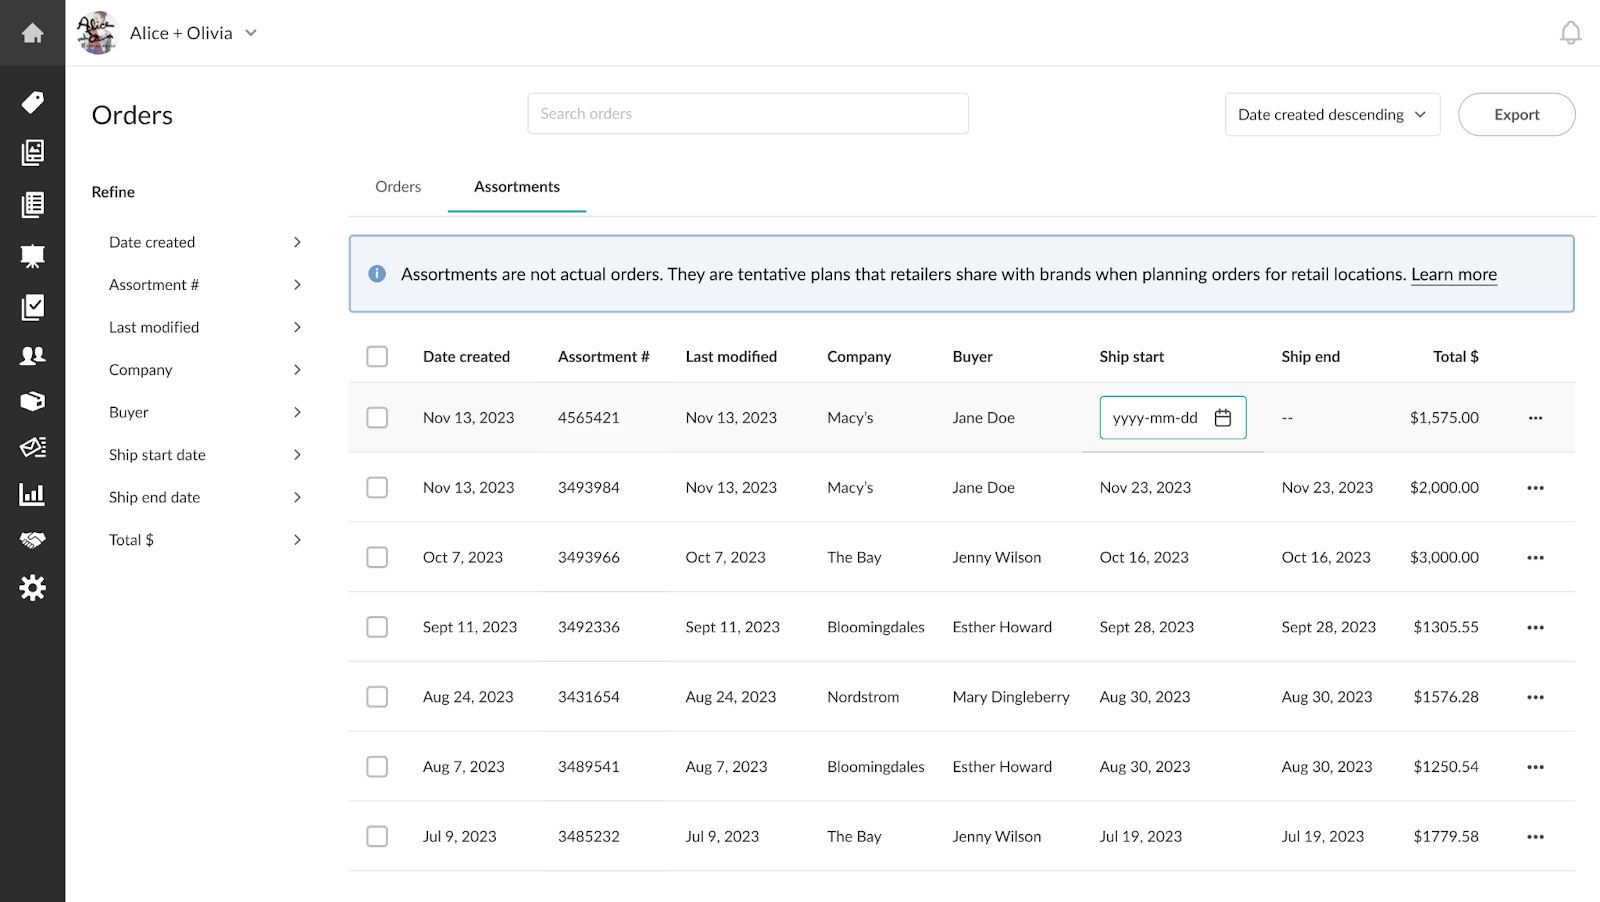Open the price tag icon in sidebar

tap(32, 102)
